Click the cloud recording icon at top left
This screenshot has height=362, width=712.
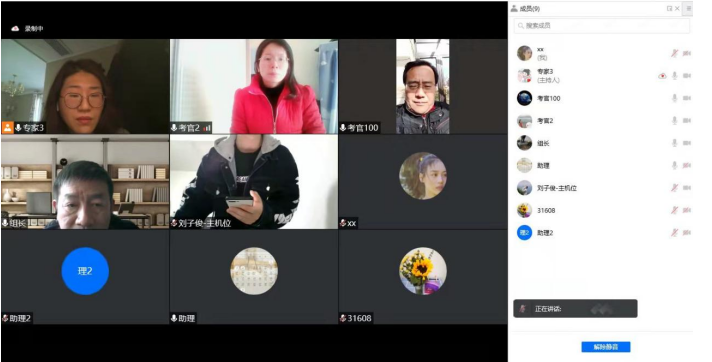[x=15, y=28]
